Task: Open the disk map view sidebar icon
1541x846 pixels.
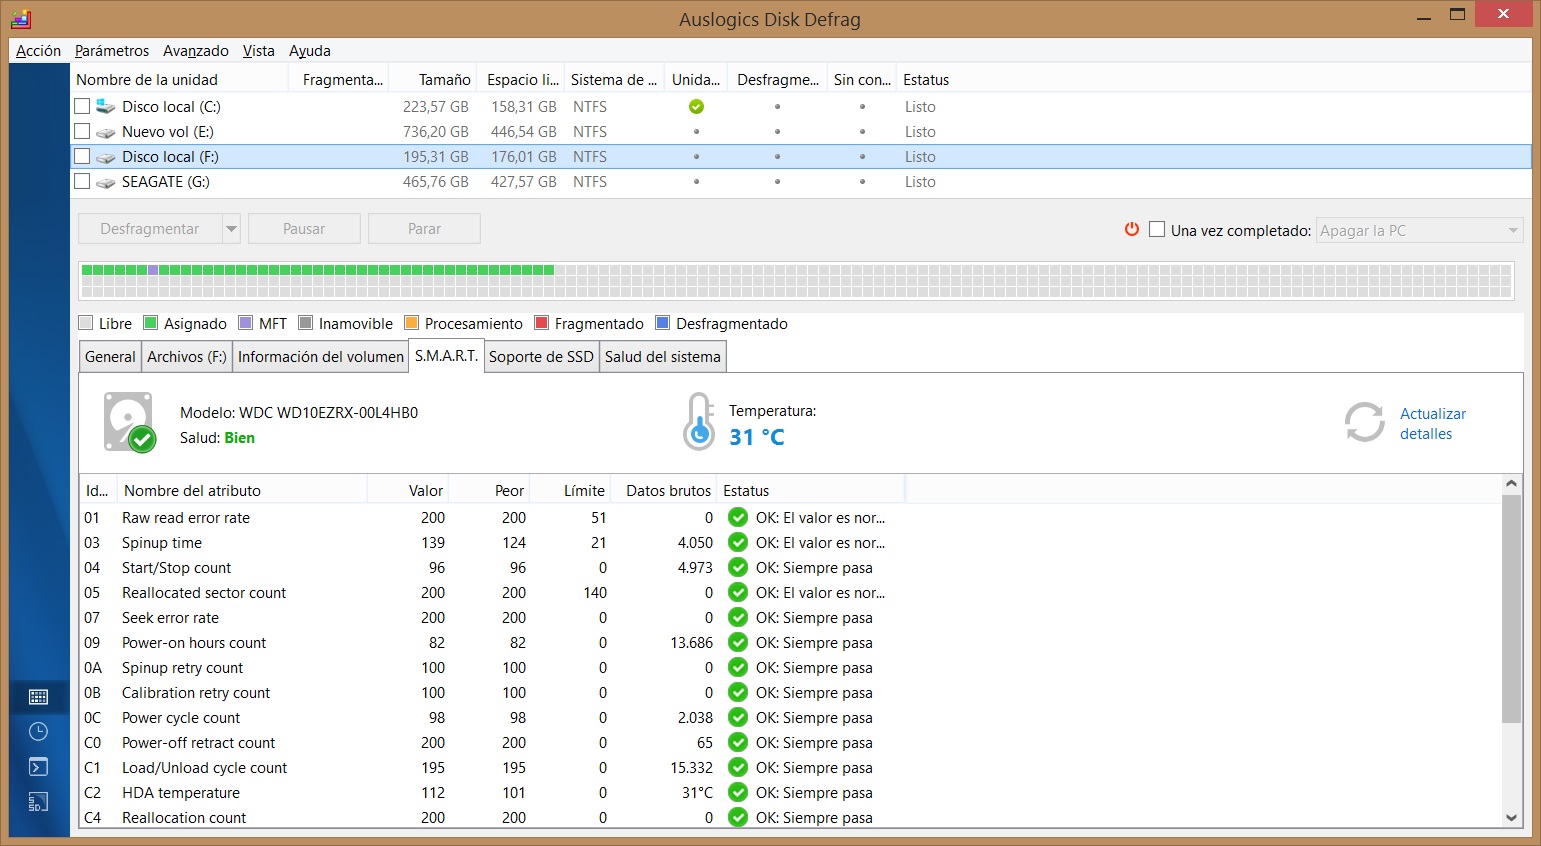Action: coord(39,697)
